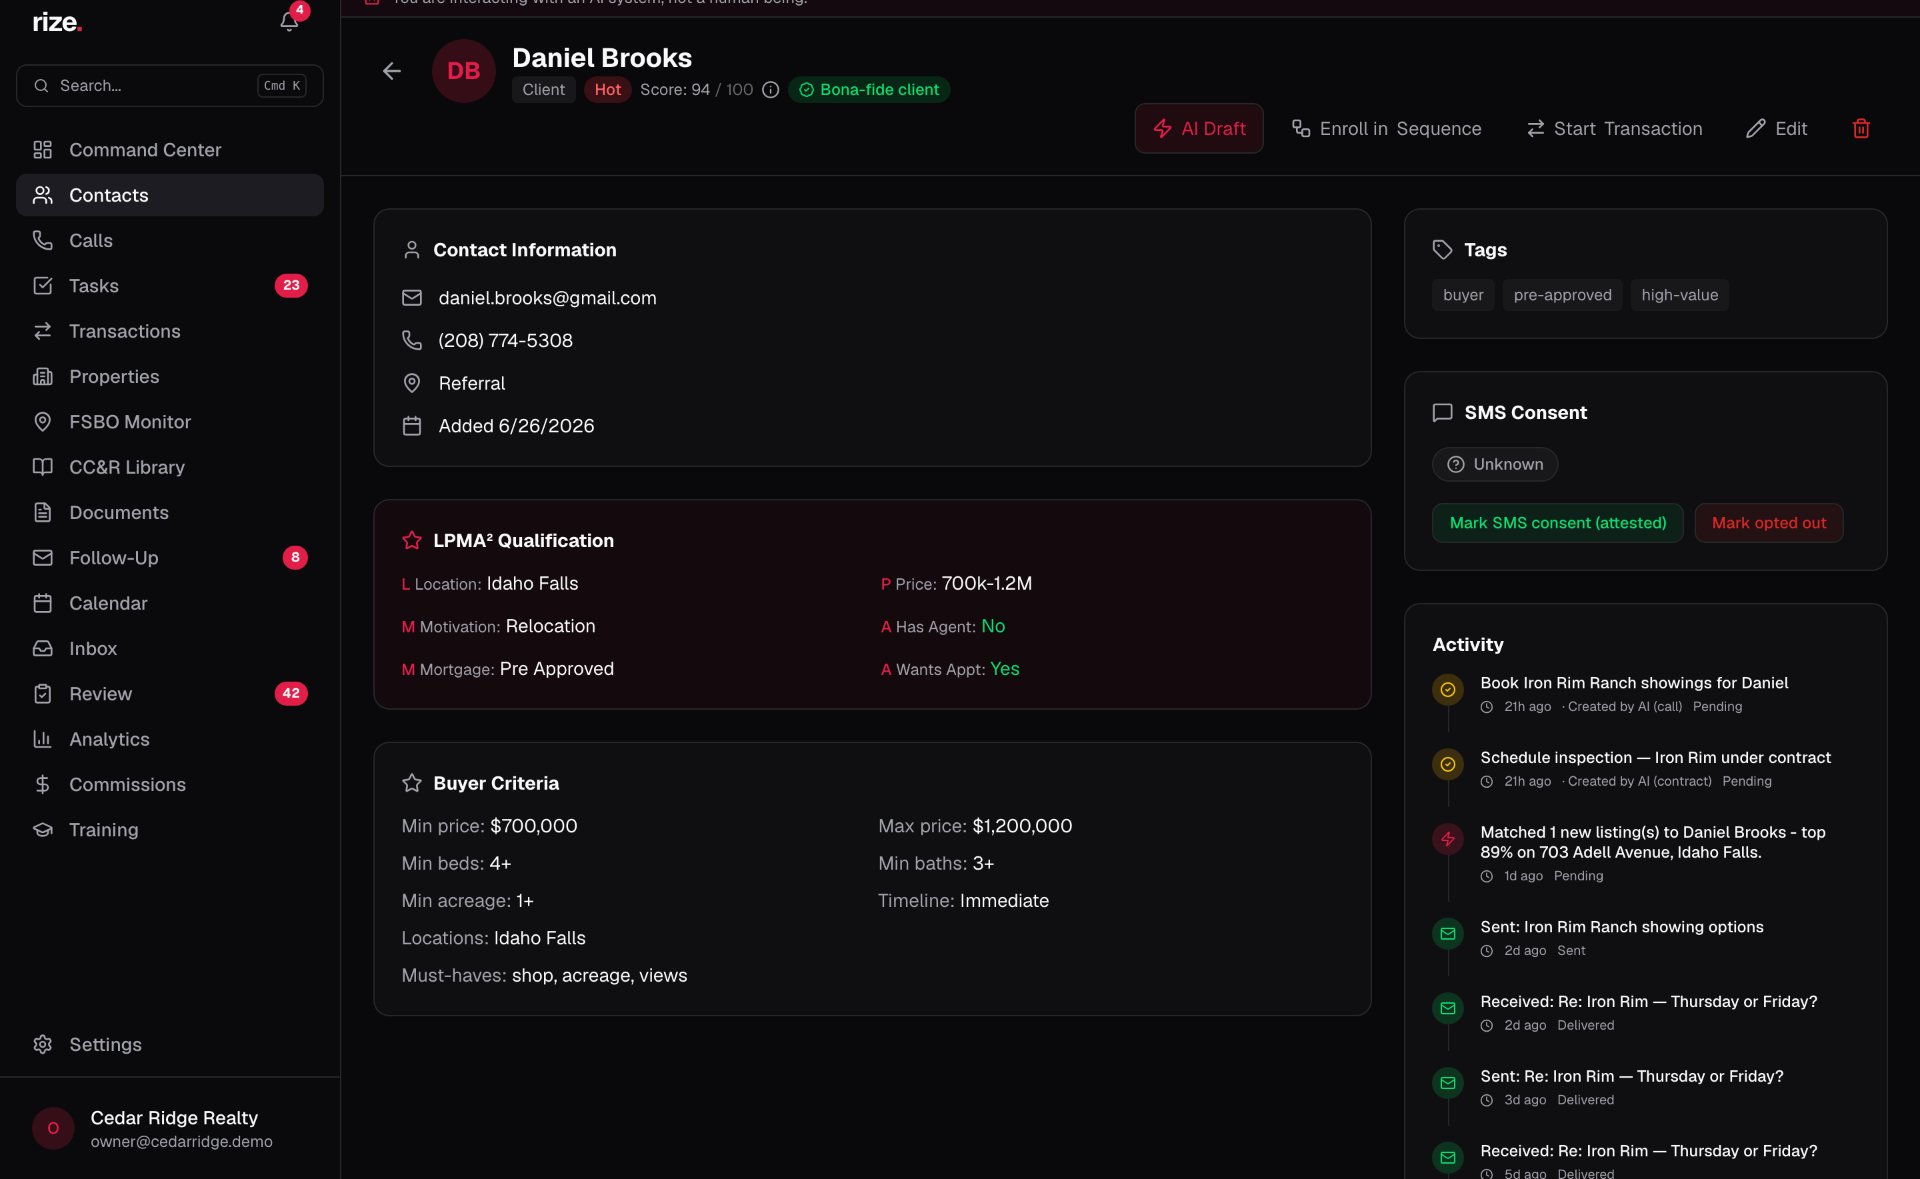The image size is (1920, 1179).
Task: Mark contact as opted out
Action: (x=1768, y=523)
